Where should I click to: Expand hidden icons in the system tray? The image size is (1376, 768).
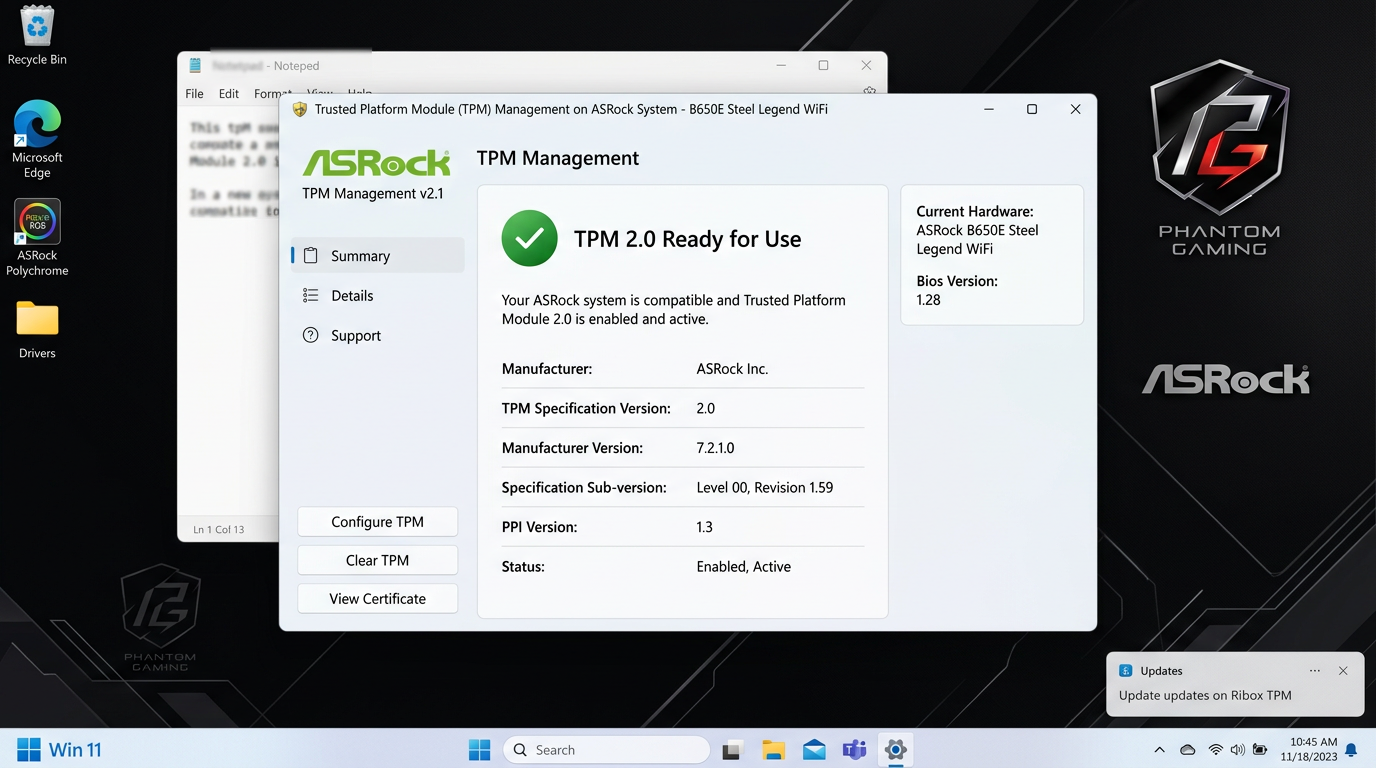point(1159,749)
